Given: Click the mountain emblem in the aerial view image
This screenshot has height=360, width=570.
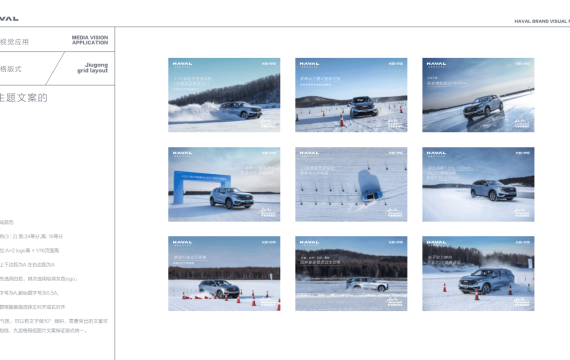Looking at the screenshot, I should click(x=395, y=212).
